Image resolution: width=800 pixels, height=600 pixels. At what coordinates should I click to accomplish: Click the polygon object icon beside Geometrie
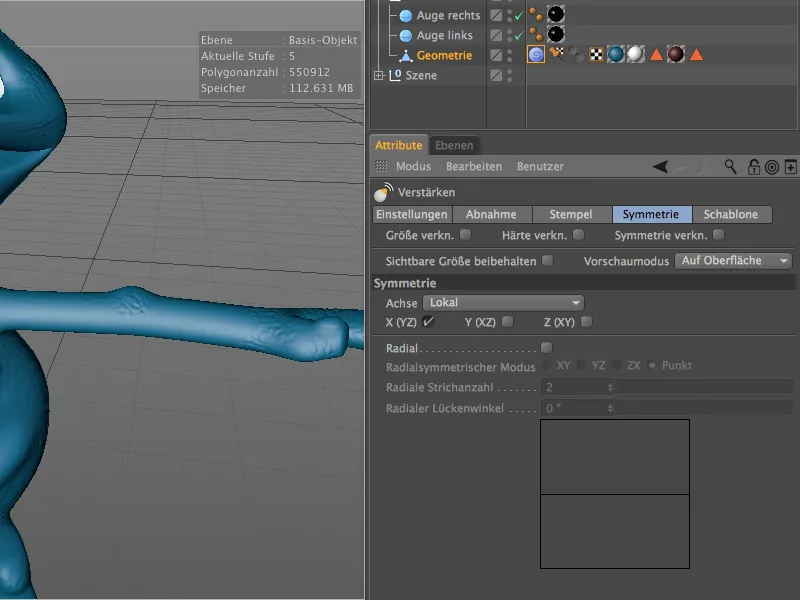[x=406, y=56]
